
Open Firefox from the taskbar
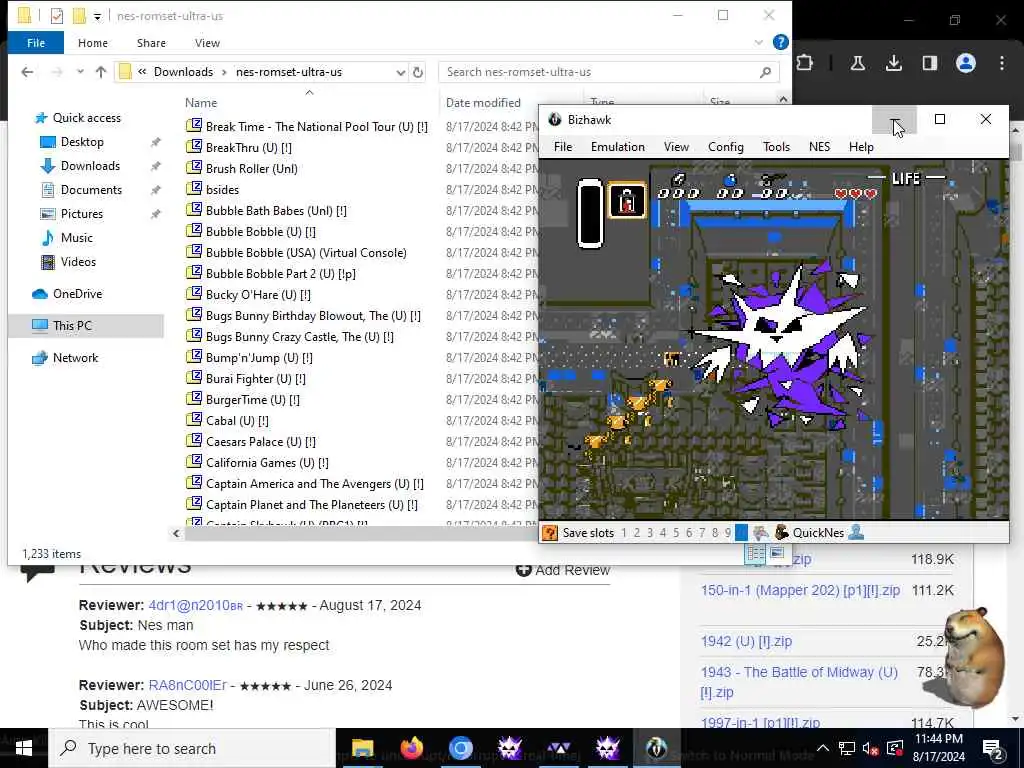click(x=411, y=748)
